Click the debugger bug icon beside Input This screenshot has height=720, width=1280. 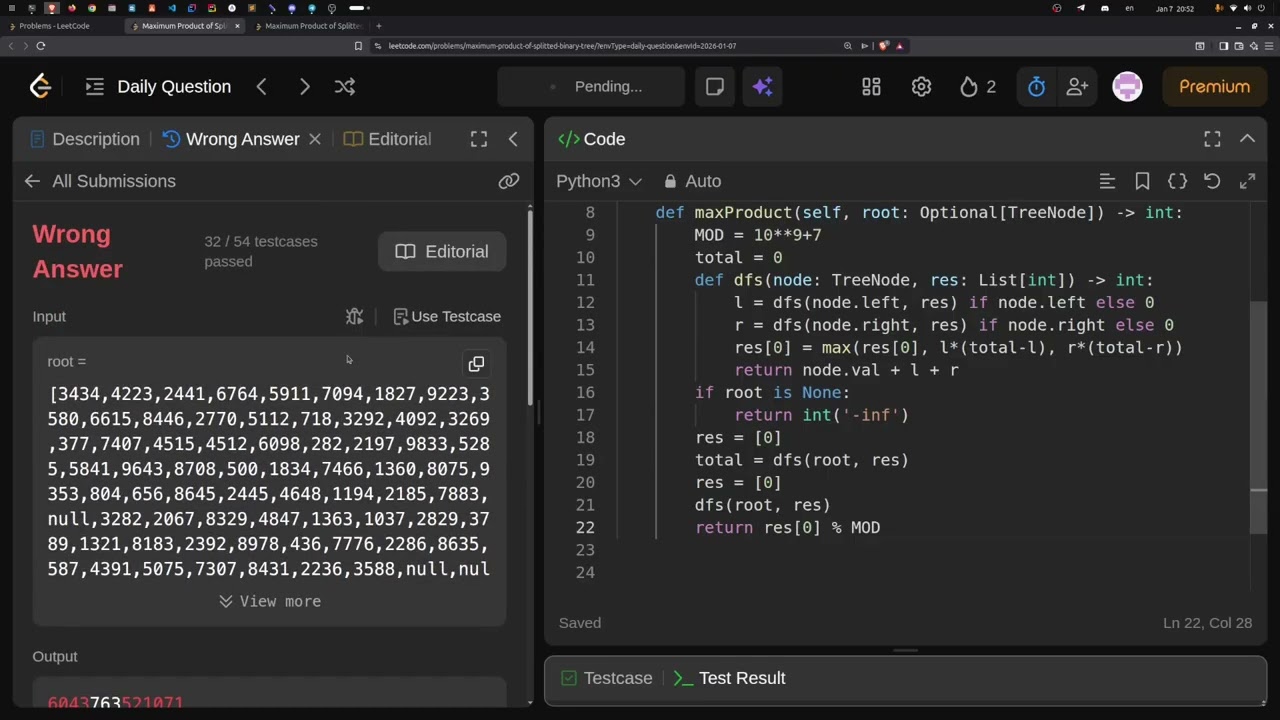pyautogui.click(x=354, y=317)
